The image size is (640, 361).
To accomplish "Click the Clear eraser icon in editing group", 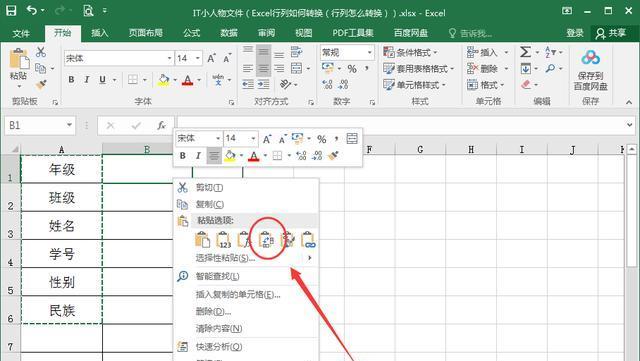I will tap(526, 85).
